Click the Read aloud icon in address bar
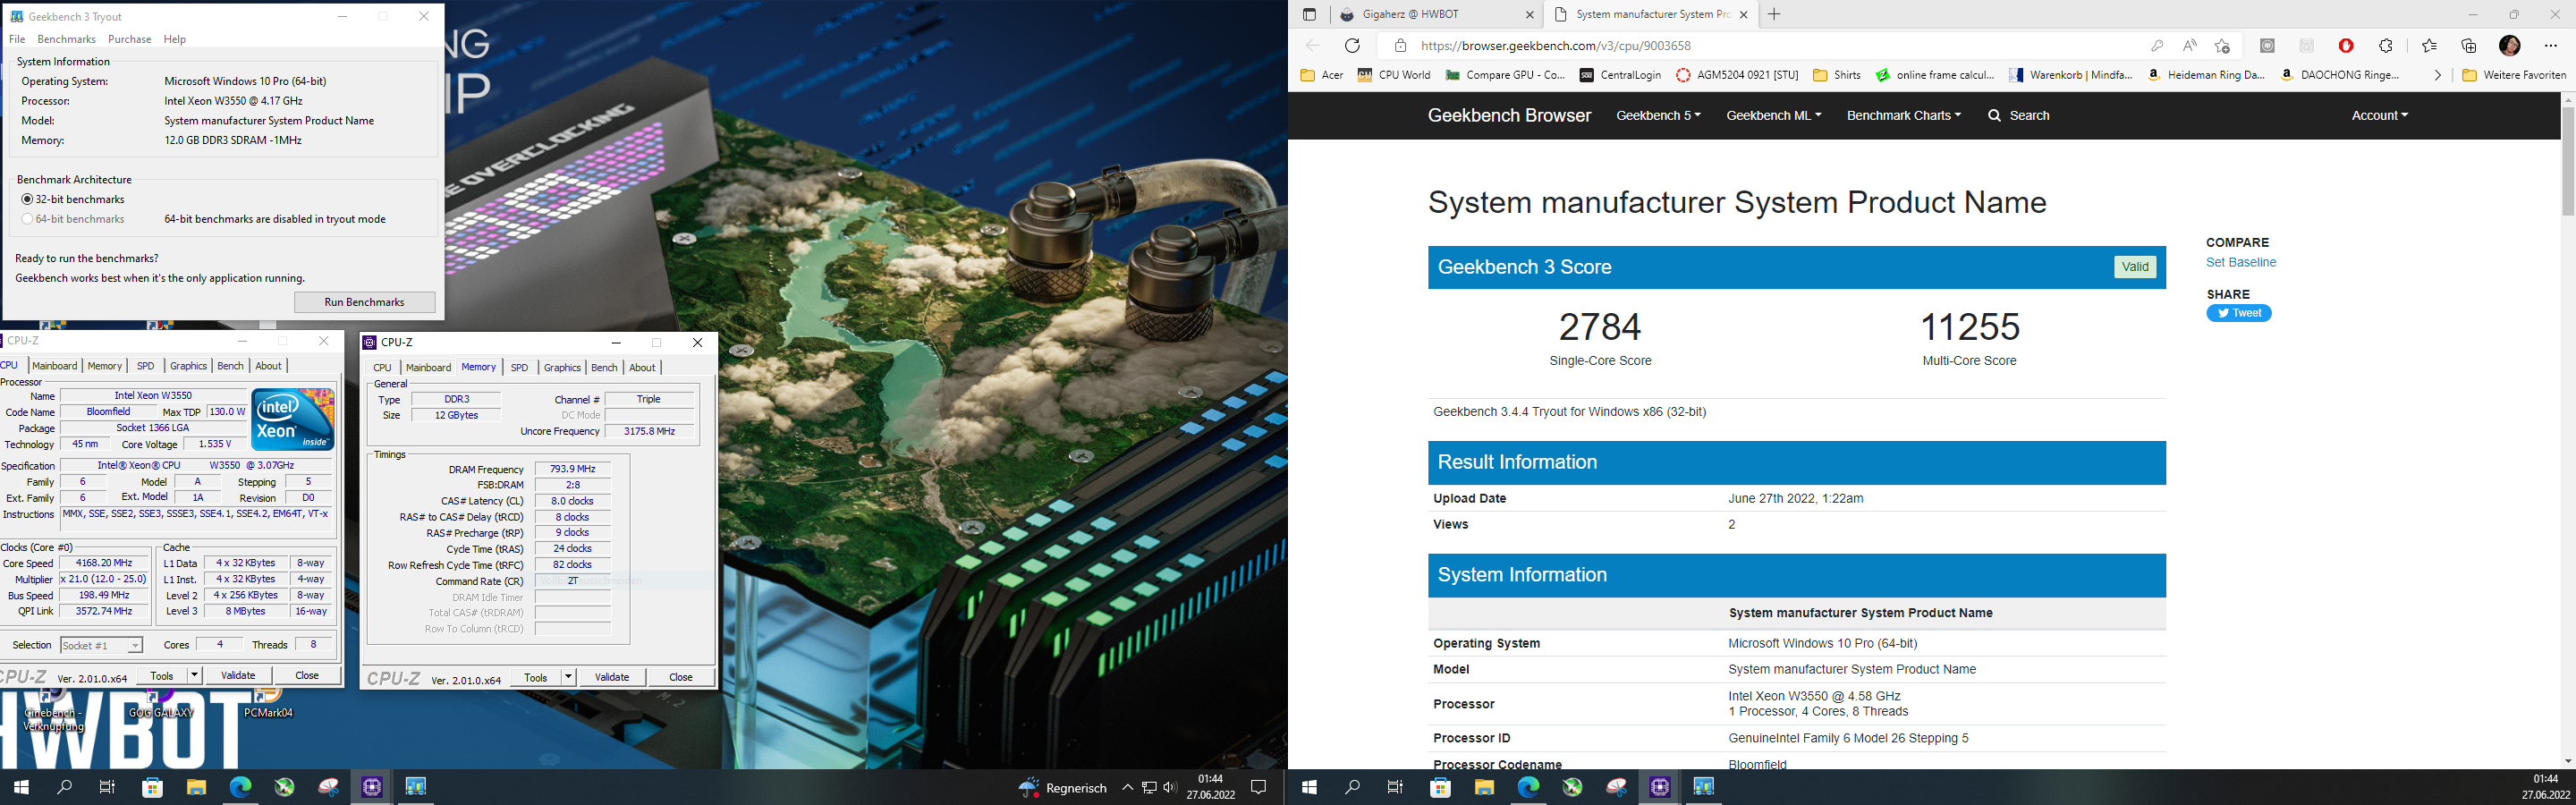The height and width of the screenshot is (805, 2576). 2190,46
